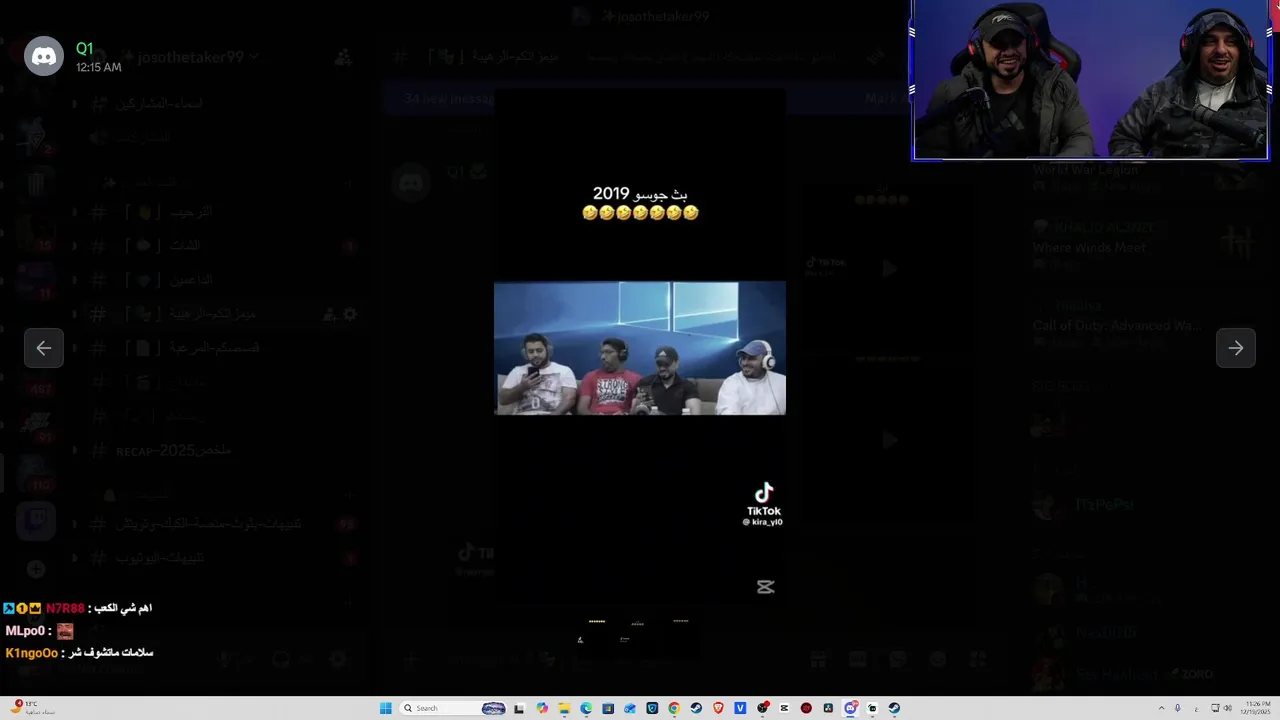1280x720 pixels.
Task: Open the rightmost Steam taskbar icon
Action: [x=894, y=708]
